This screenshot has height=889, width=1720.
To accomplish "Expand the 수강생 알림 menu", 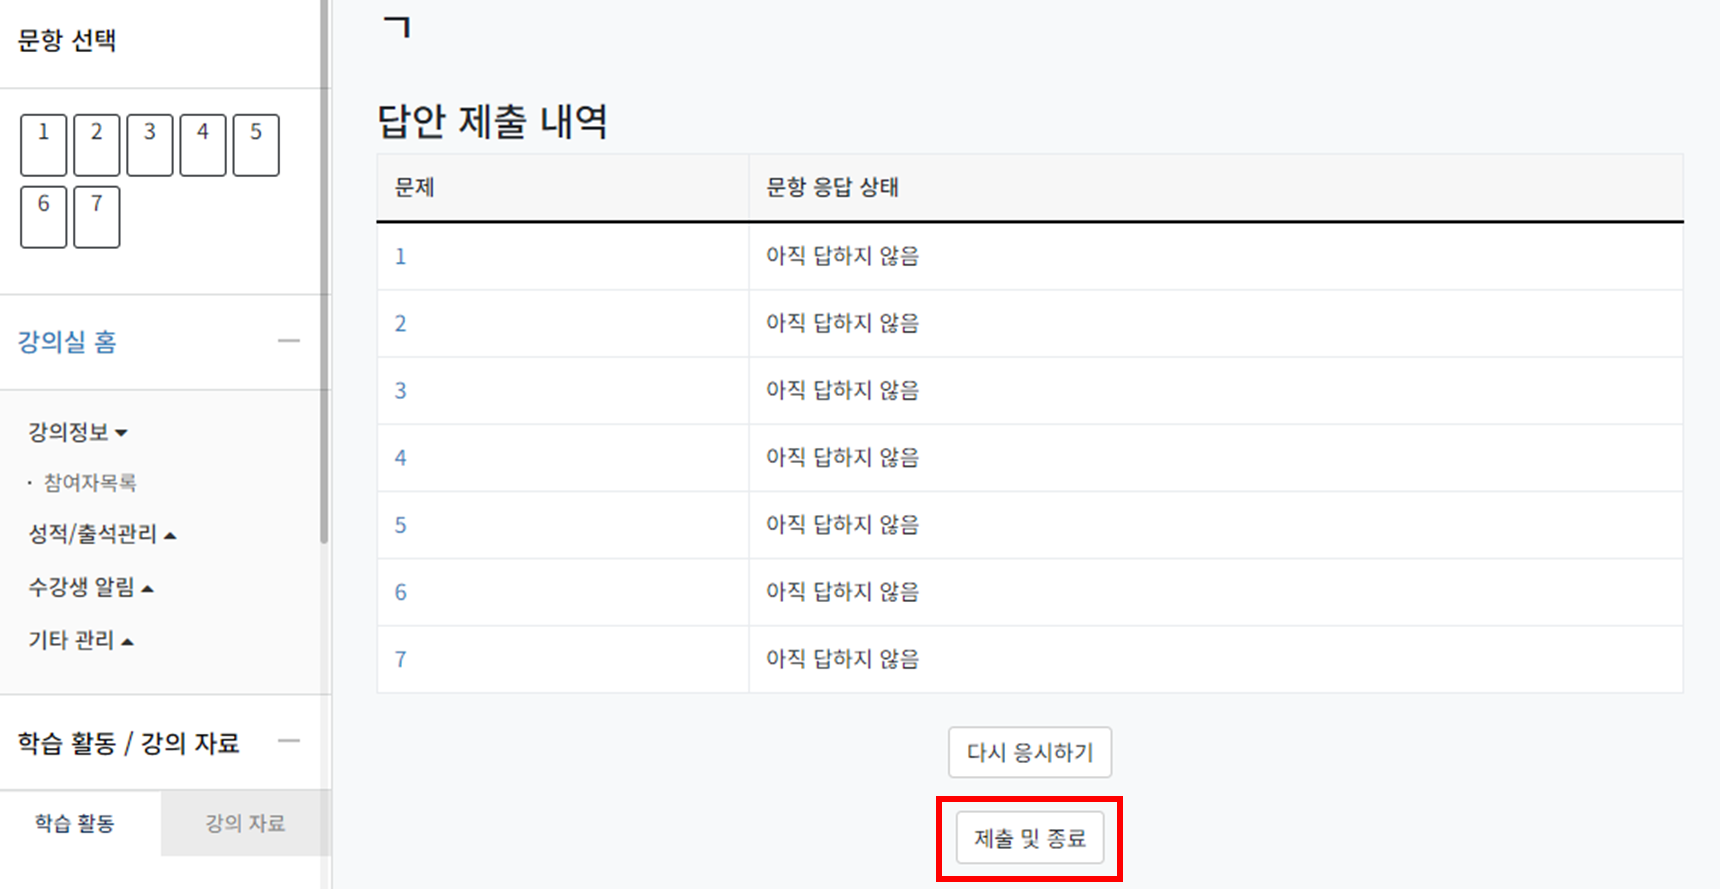I will click(x=91, y=587).
